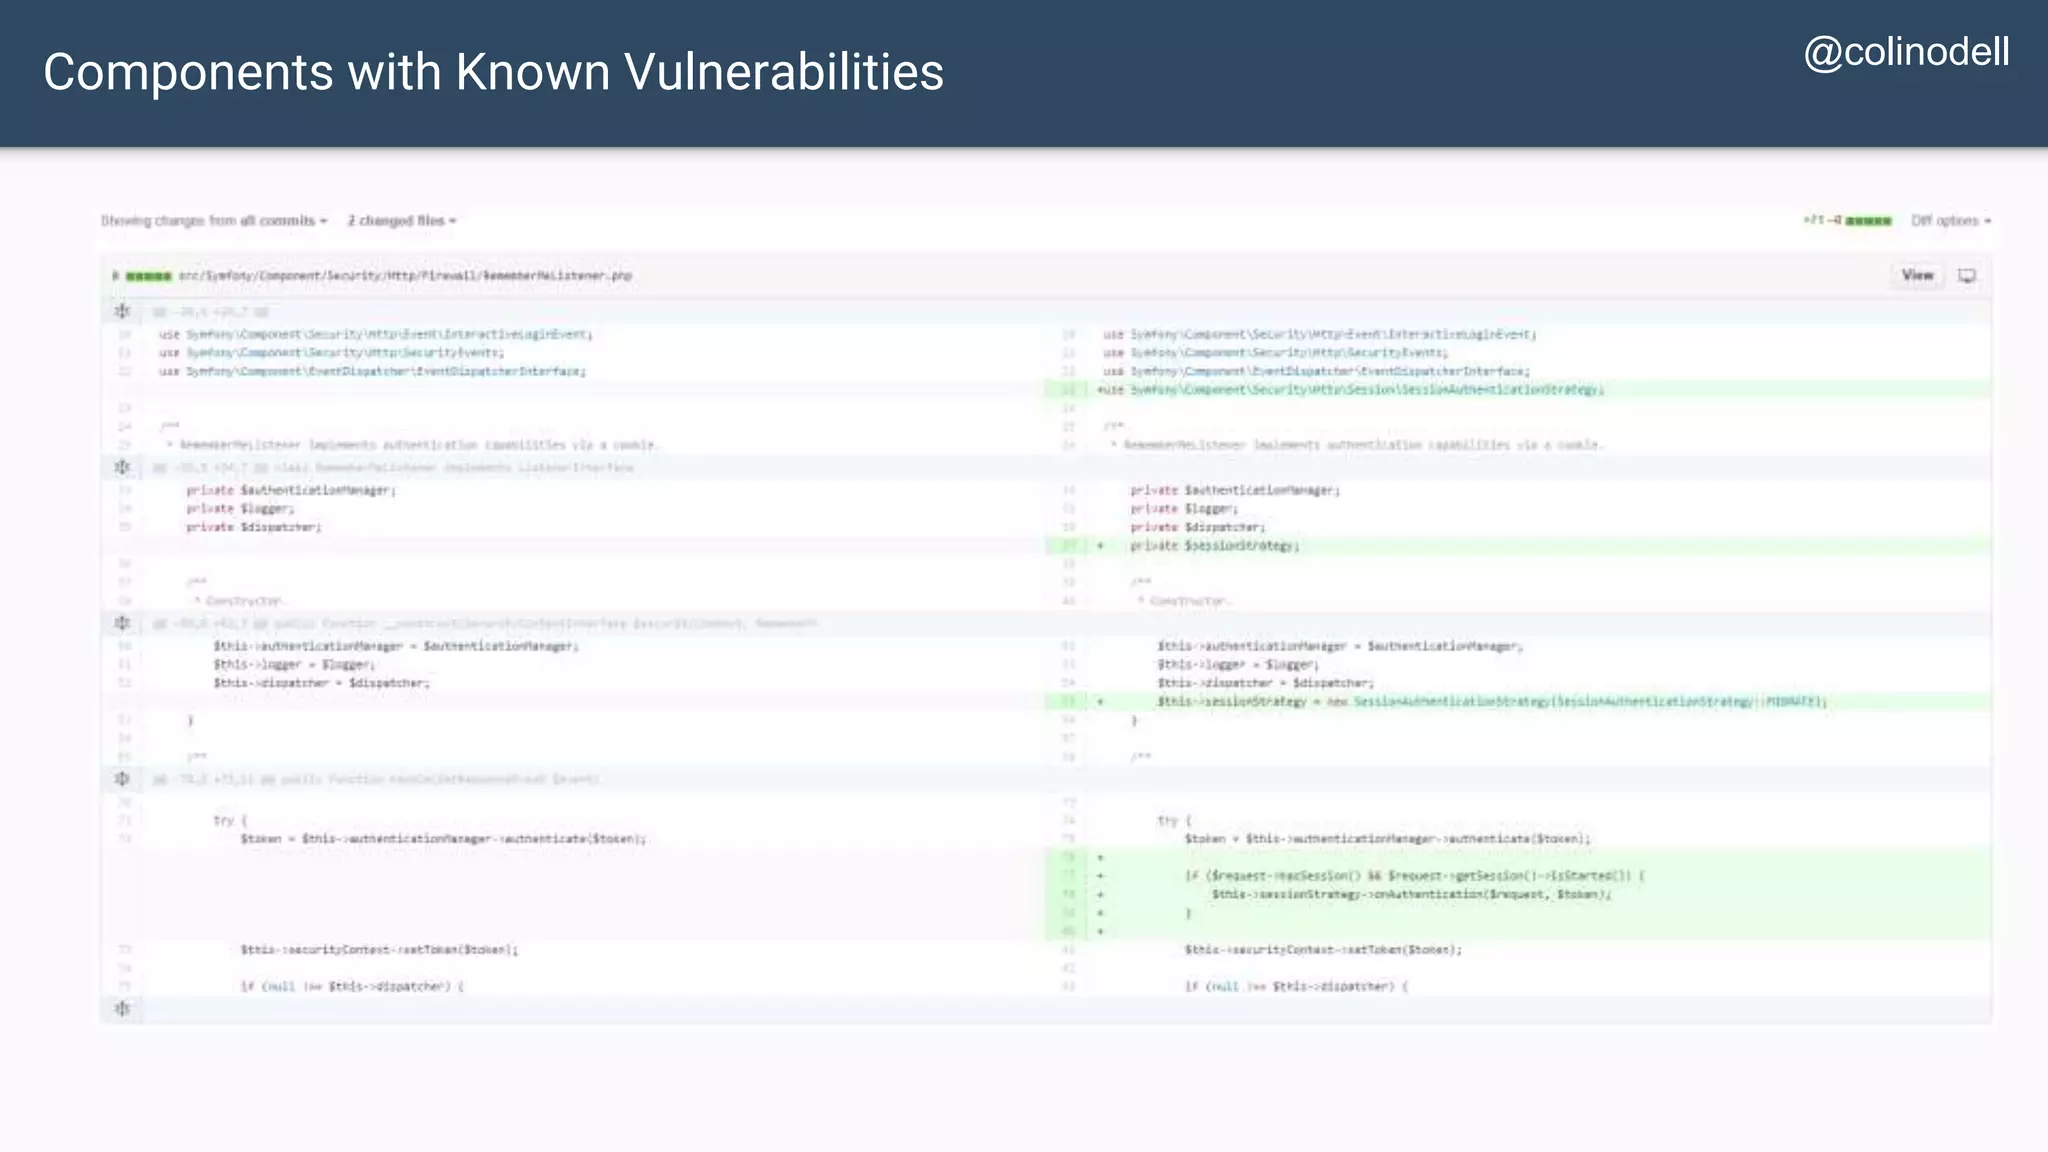2048x1152 pixels.
Task: Click the @colinodell handle text
Action: 1906,52
